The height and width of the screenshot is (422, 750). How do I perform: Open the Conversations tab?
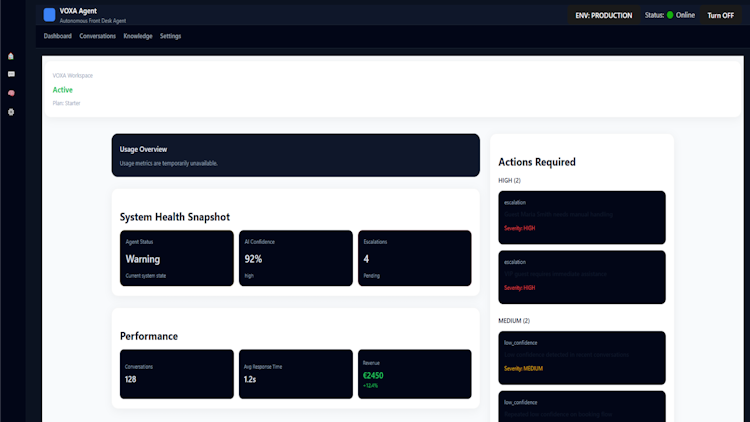[x=98, y=36]
